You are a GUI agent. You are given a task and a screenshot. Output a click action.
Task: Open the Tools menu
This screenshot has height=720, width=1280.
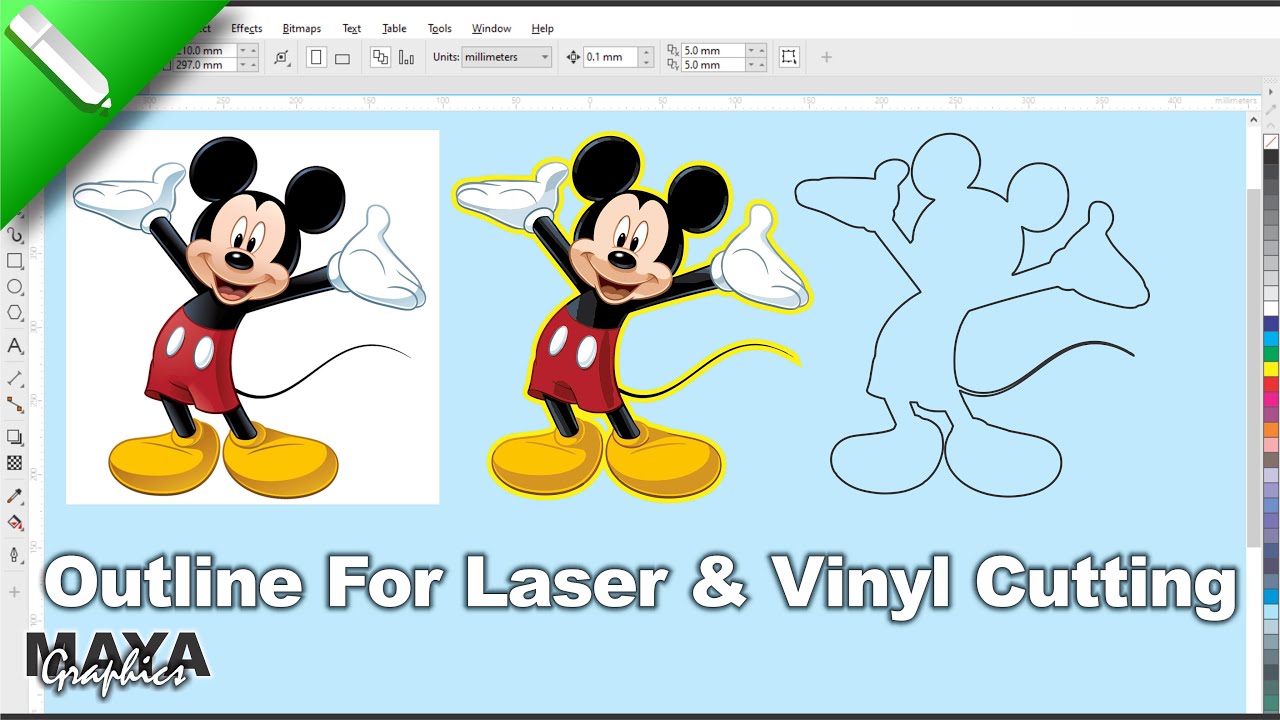pos(439,28)
